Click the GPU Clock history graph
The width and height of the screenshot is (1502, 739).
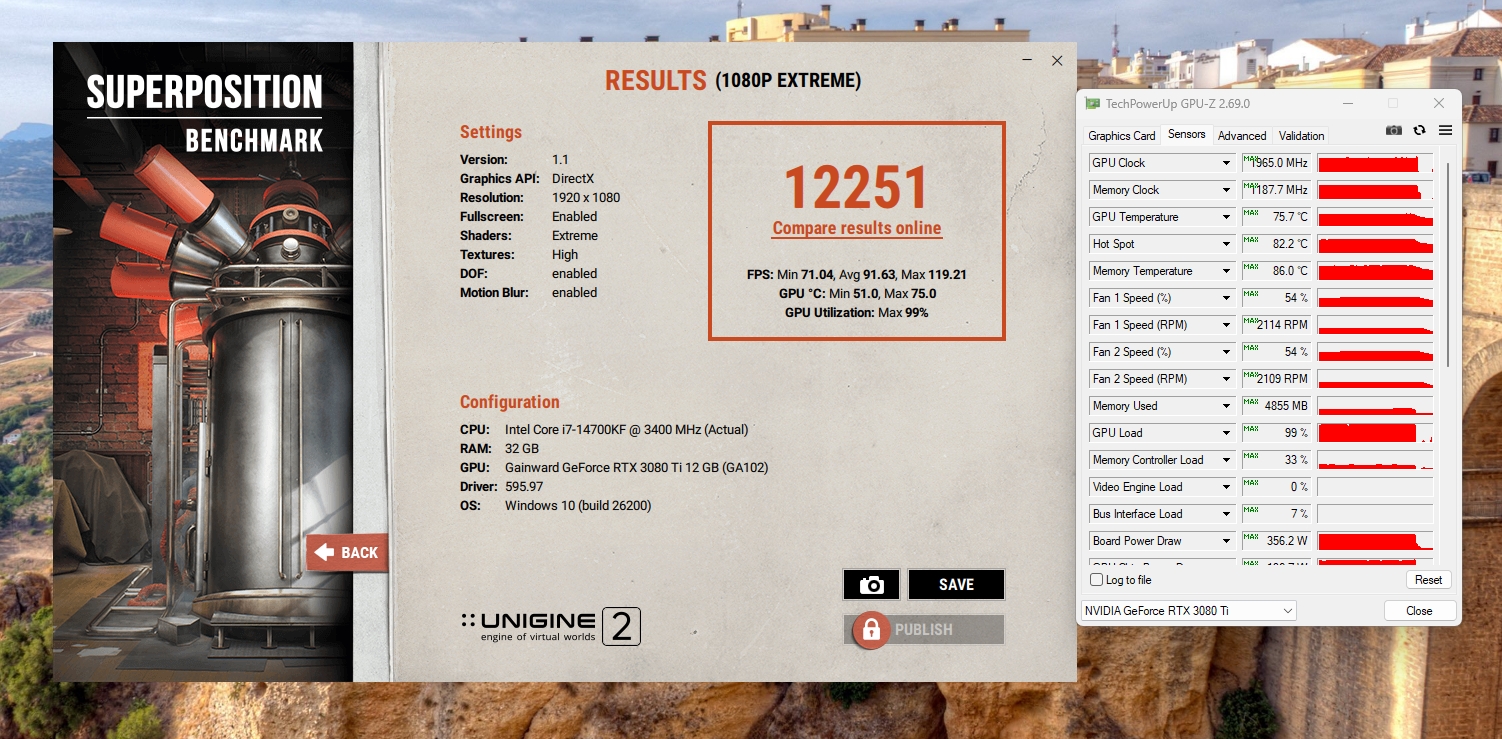tap(1375, 163)
